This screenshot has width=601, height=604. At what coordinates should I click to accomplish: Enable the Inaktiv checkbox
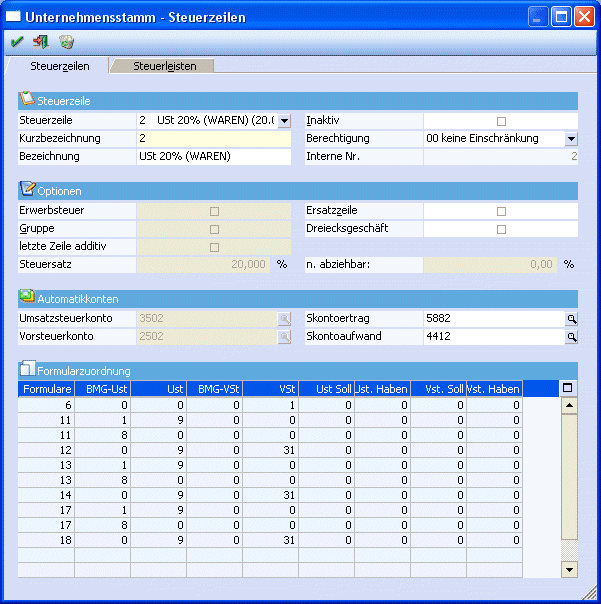click(501, 121)
